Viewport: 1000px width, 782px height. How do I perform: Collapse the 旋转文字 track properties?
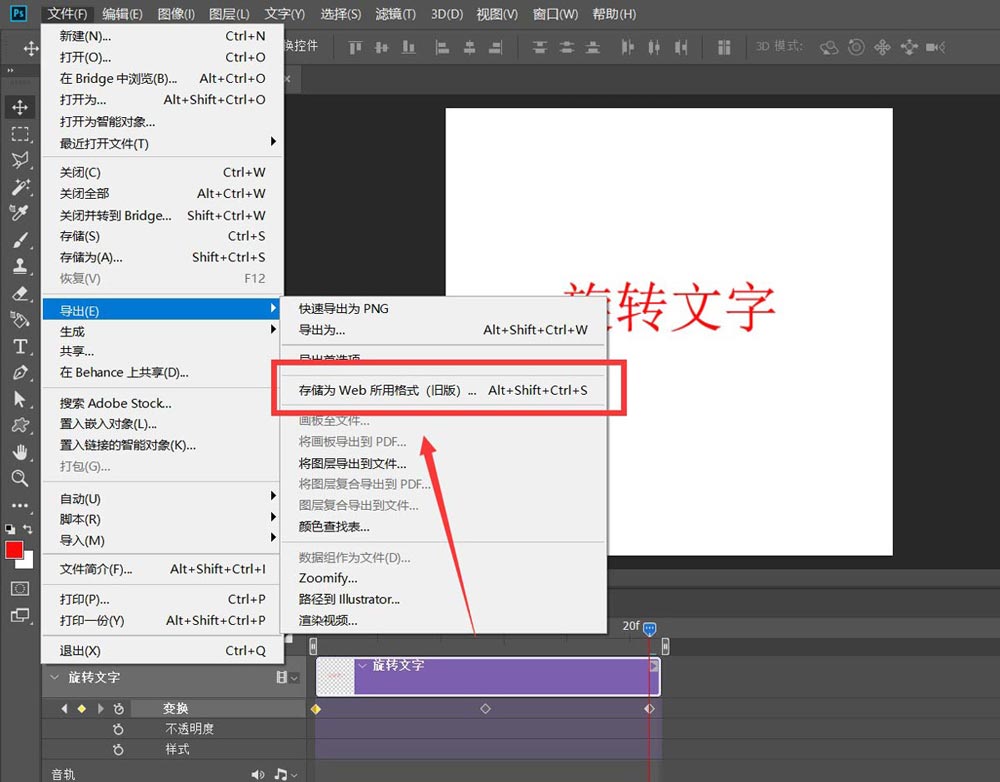(x=54, y=676)
